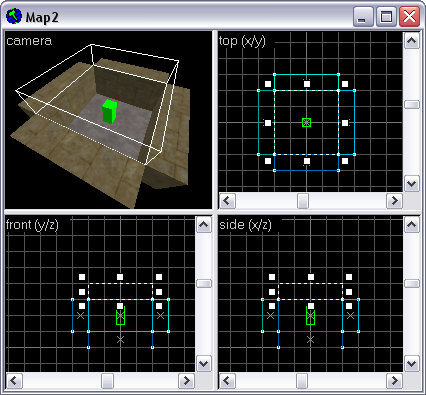Image resolution: width=426 pixels, height=395 pixels.
Task: Click the top-center selection handle in side view
Action: tap(311, 277)
